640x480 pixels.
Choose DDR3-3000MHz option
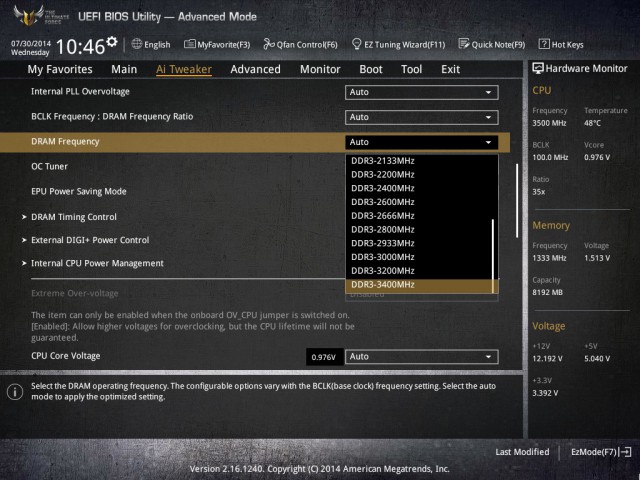[420, 257]
